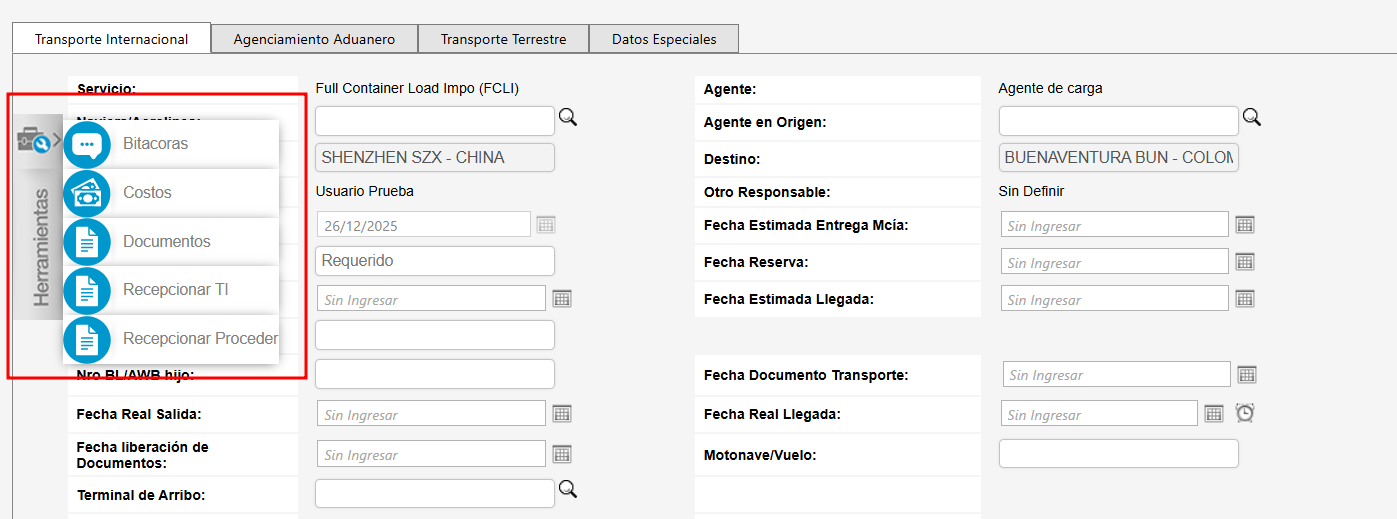Click the Fecha Estimada Entrega Mcía date field
This screenshot has height=519, width=1397.
1114,225
